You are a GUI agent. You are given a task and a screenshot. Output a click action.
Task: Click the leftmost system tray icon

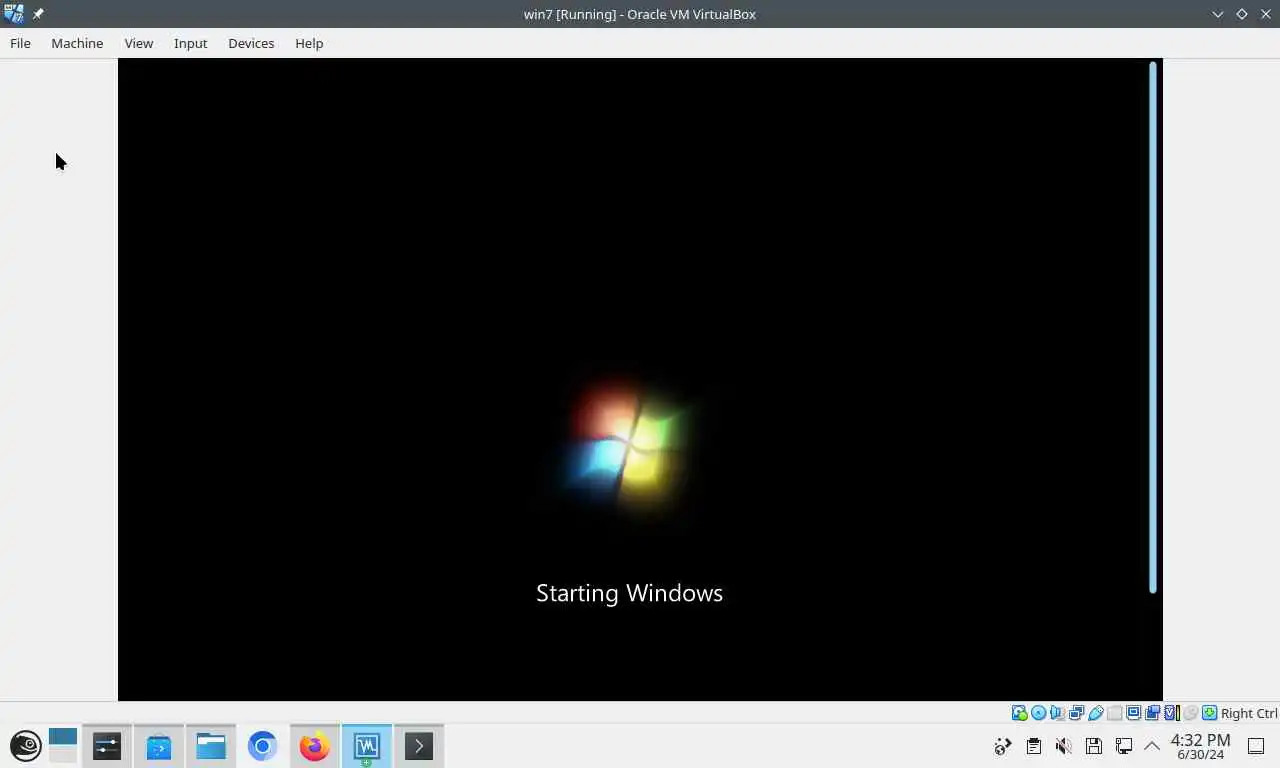(x=1003, y=746)
